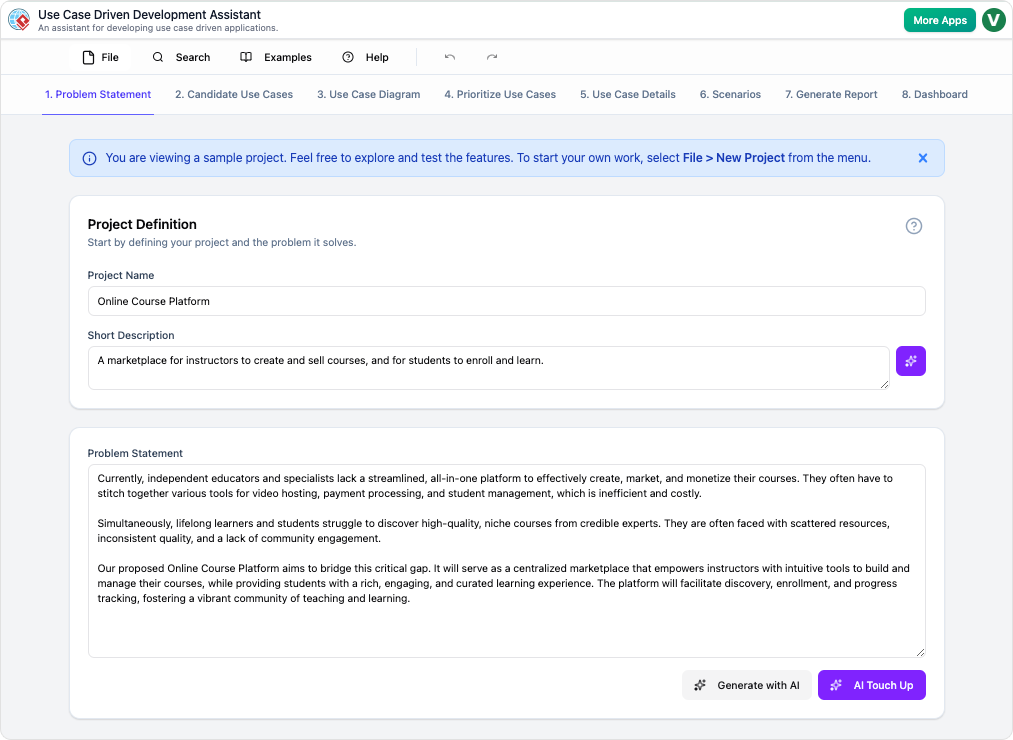Open the help circle on Project Definition card
Viewport: 1013px width, 740px height.
pos(913,226)
